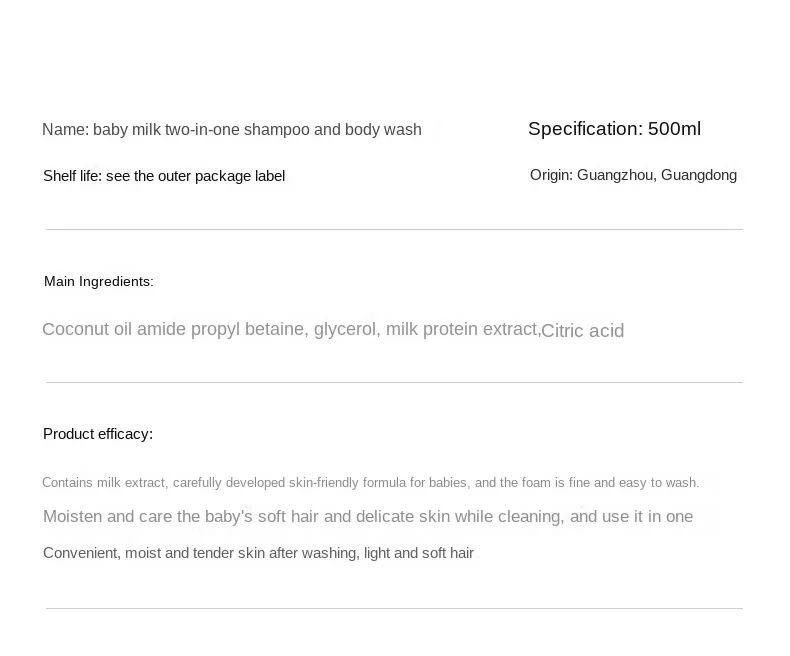Click the divider line below ingredients
The width and height of the screenshot is (790, 656).
point(394,382)
